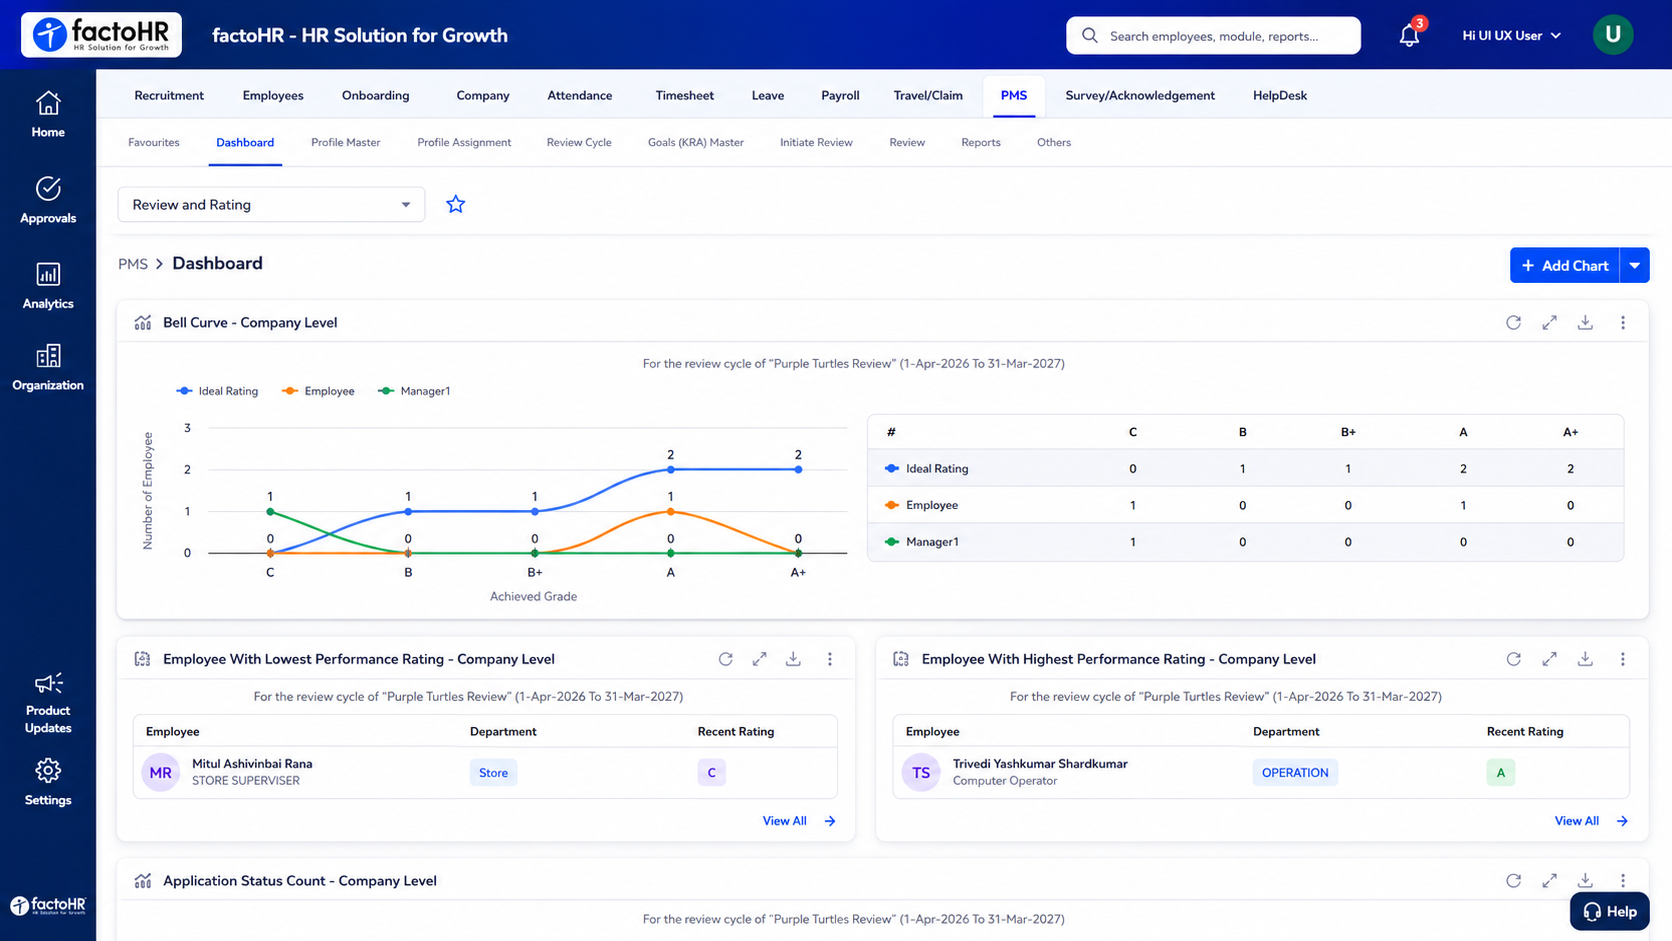The image size is (1672, 941).
Task: Refresh the Bell Curve chart
Action: [1513, 322]
